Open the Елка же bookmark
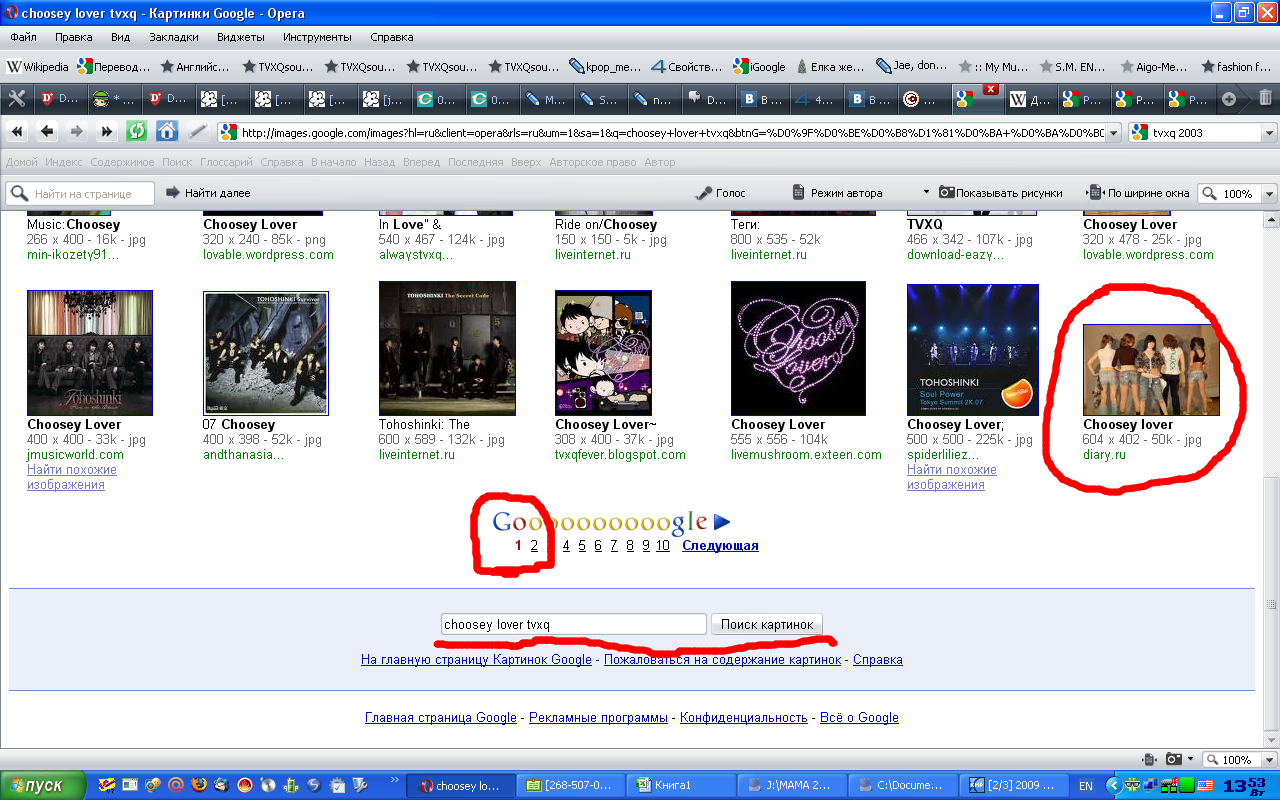 pos(830,67)
